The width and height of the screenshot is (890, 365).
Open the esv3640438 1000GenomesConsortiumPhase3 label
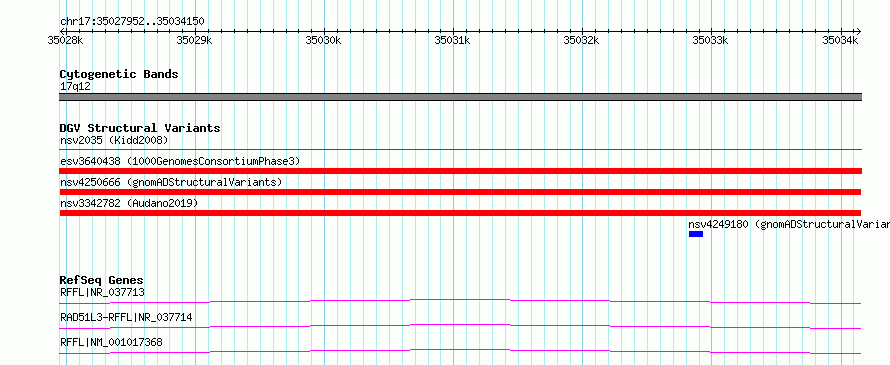[180, 161]
